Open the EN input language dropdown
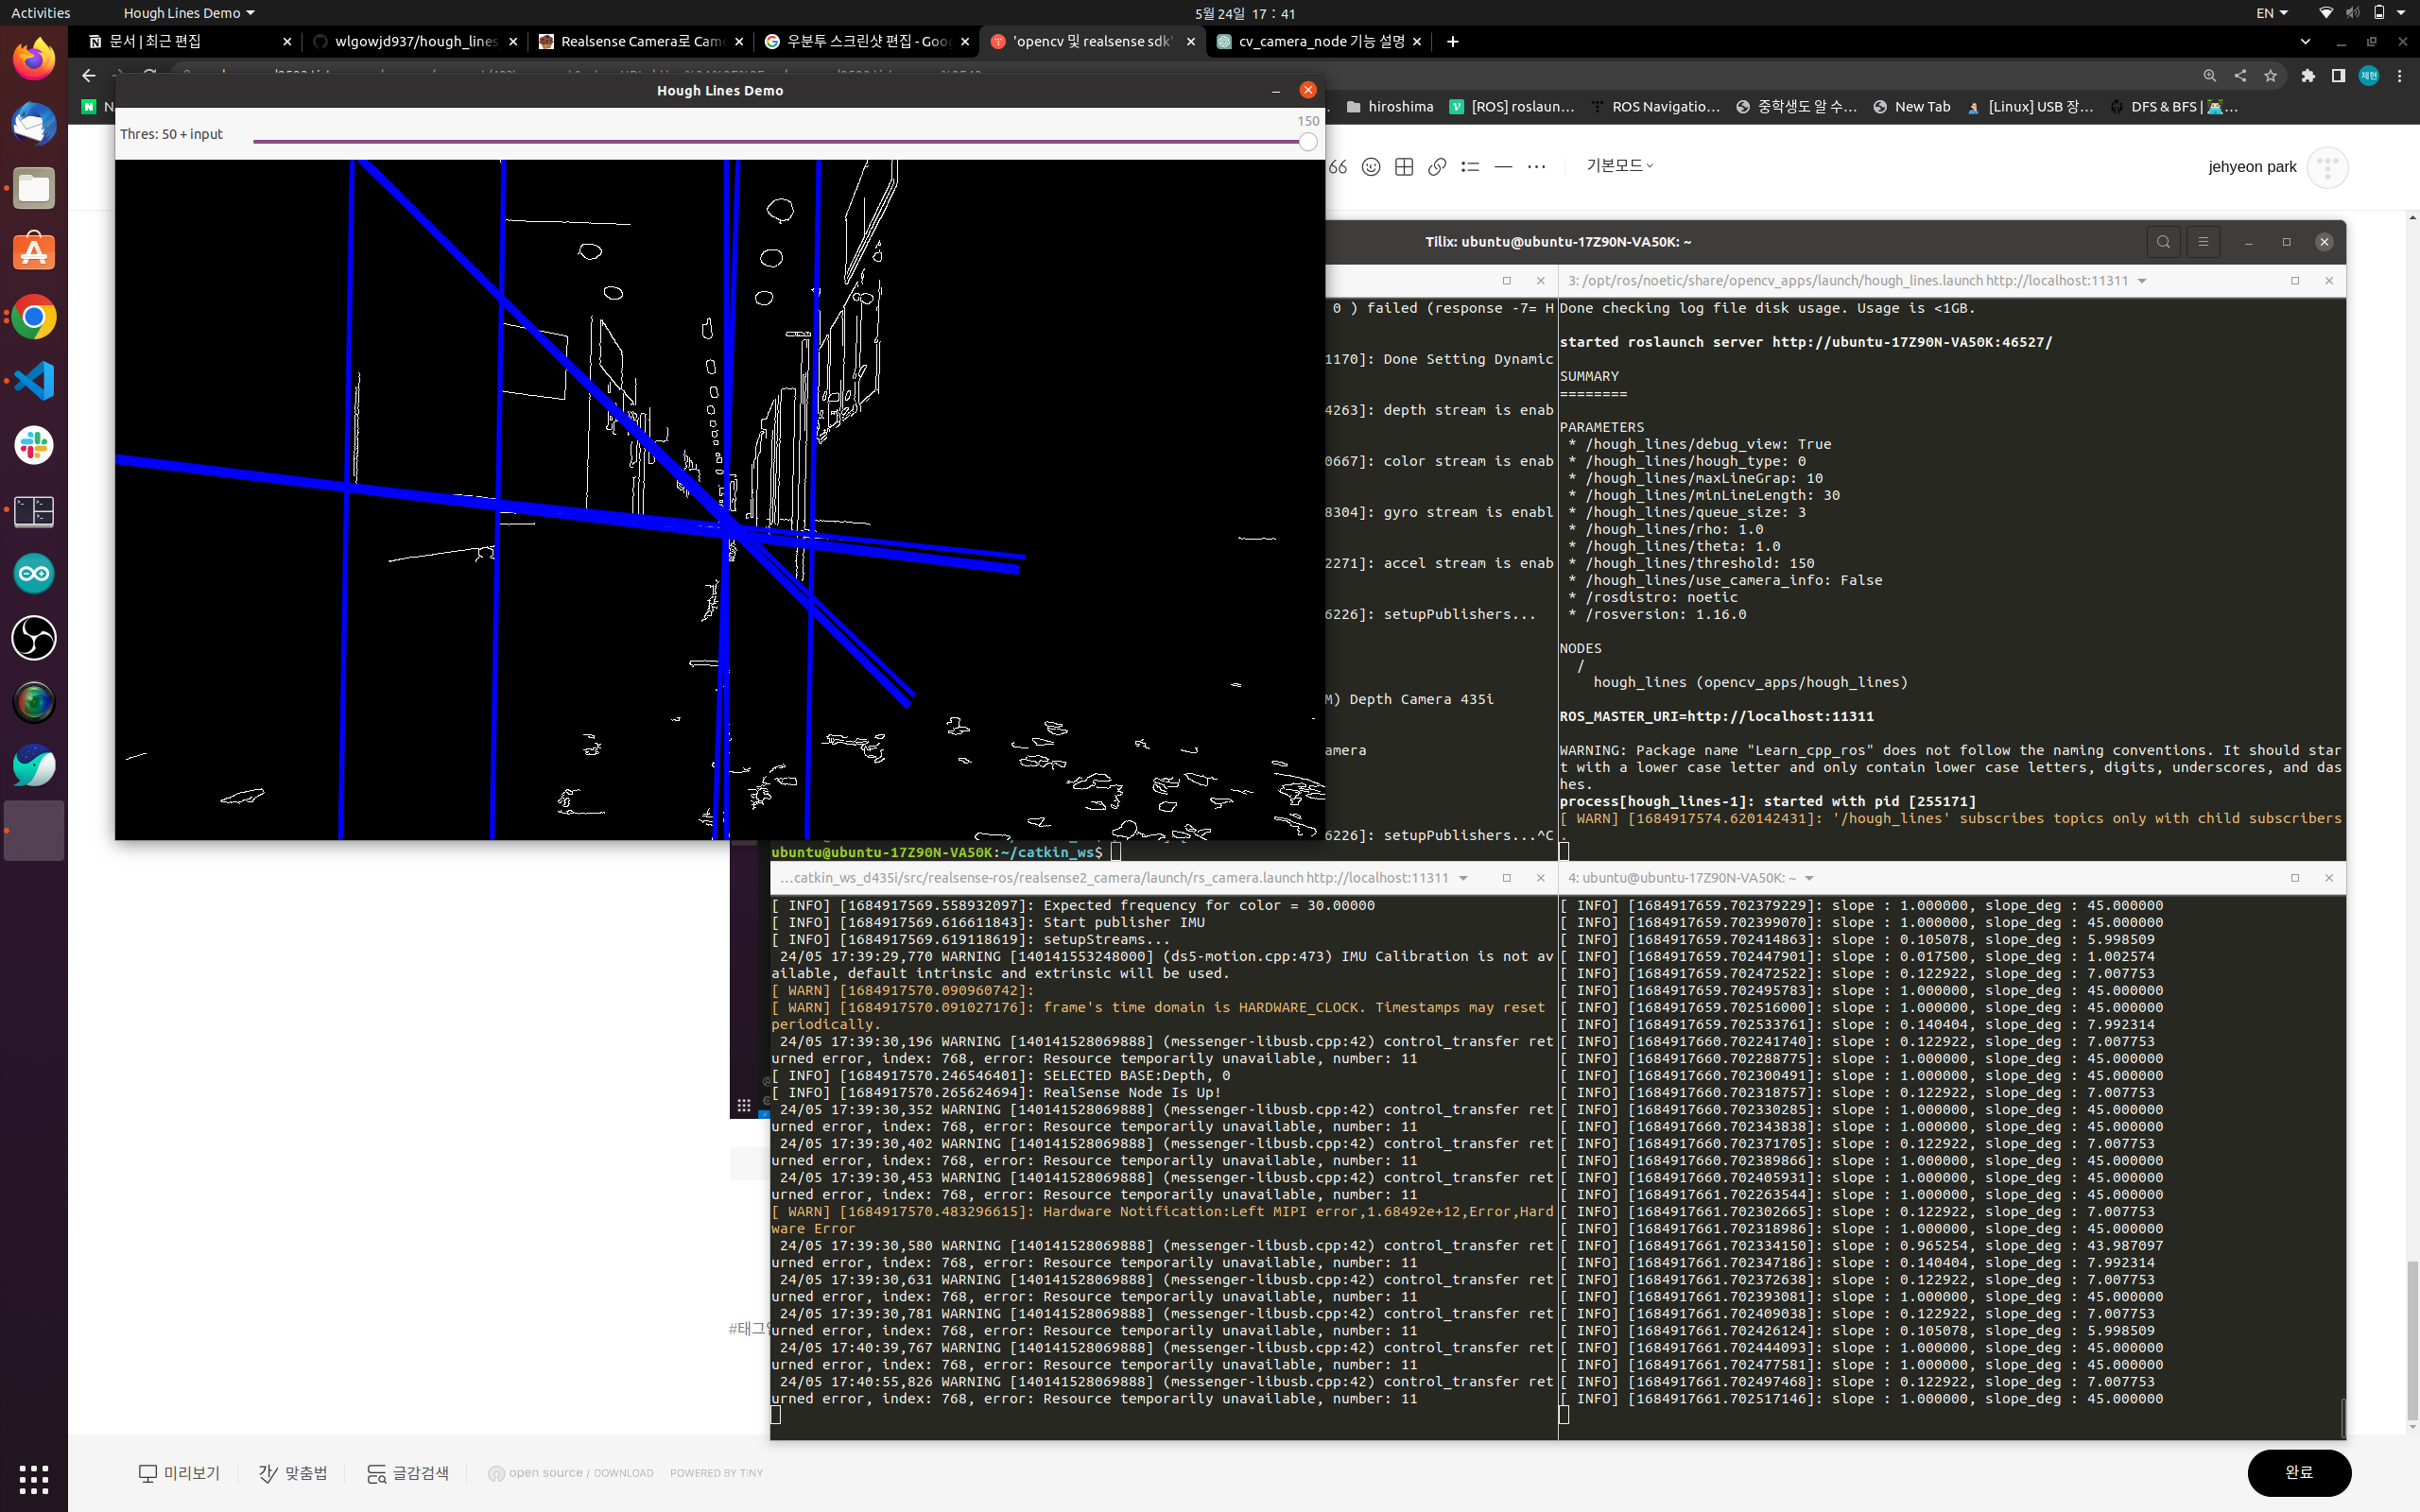The image size is (2420, 1512). 2272,13
